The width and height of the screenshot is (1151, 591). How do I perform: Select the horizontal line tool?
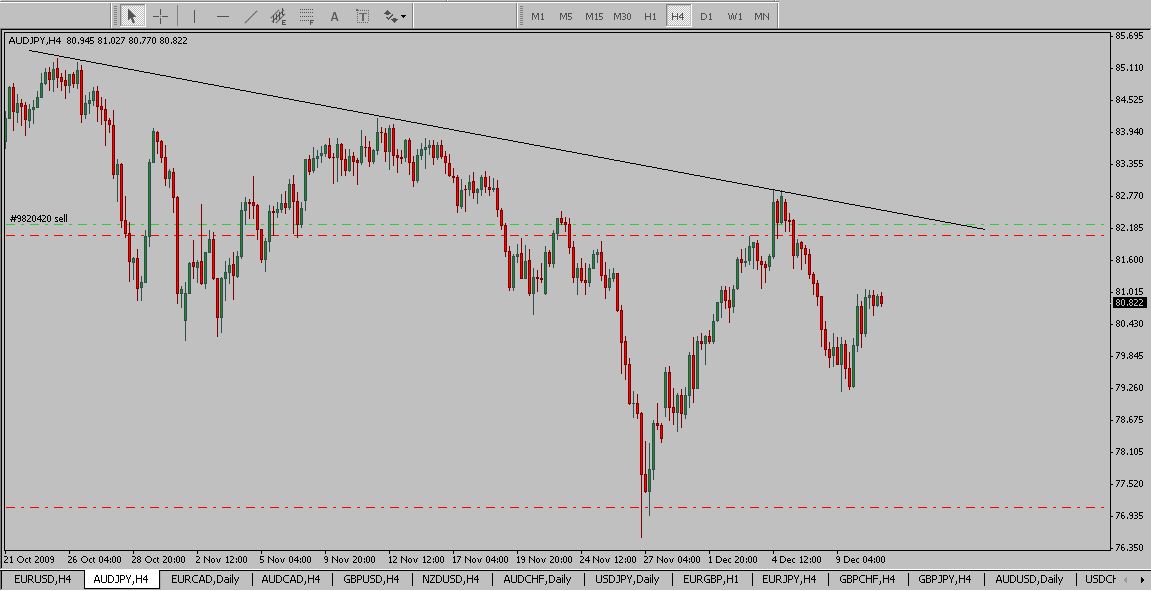[222, 16]
